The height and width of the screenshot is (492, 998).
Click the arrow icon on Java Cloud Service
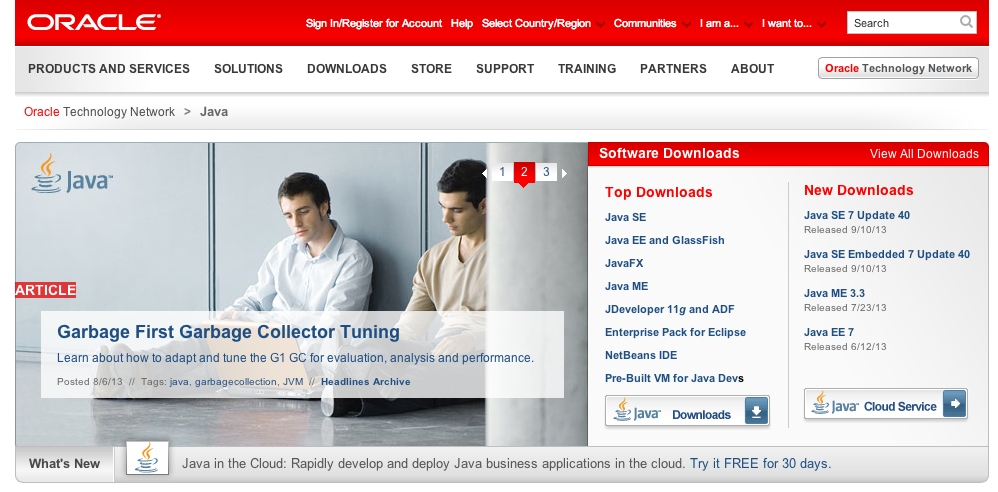point(954,404)
